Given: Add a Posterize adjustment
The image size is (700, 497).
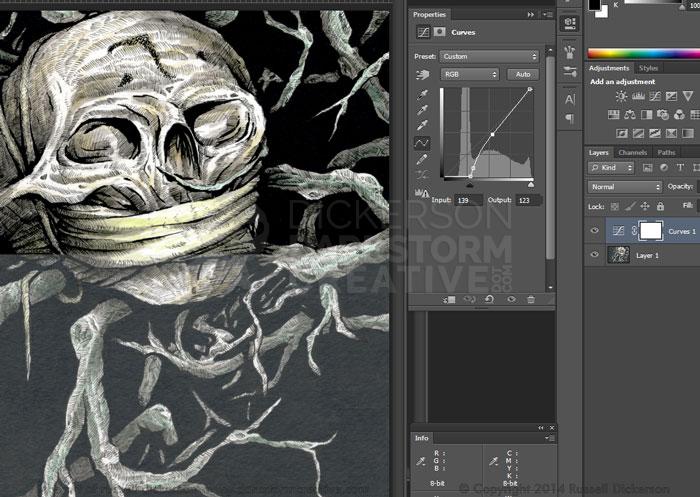Looking at the screenshot, I should (x=638, y=133).
